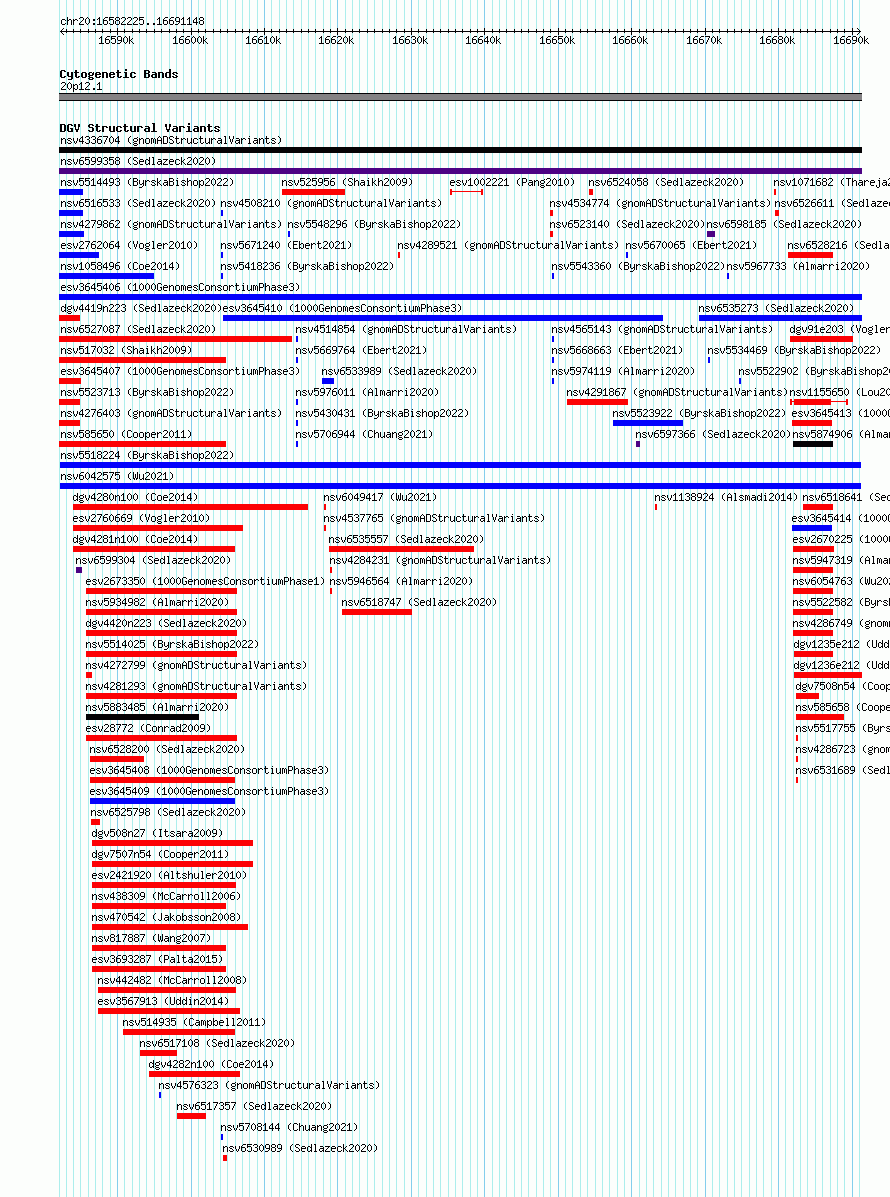Click the nsv5669764 (Ebert2021) label
The height and width of the screenshot is (1197, 890).
point(361,350)
